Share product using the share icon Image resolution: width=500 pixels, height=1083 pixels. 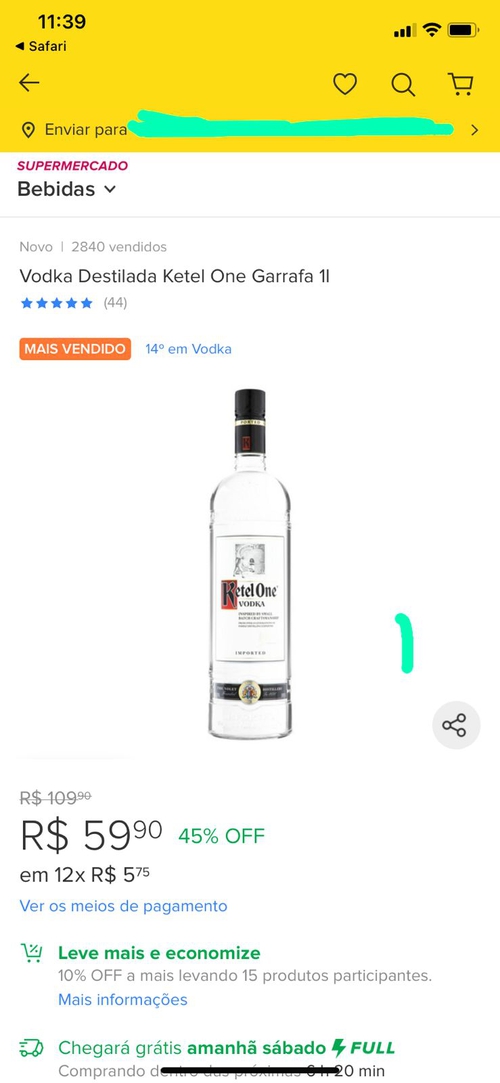coord(455,725)
